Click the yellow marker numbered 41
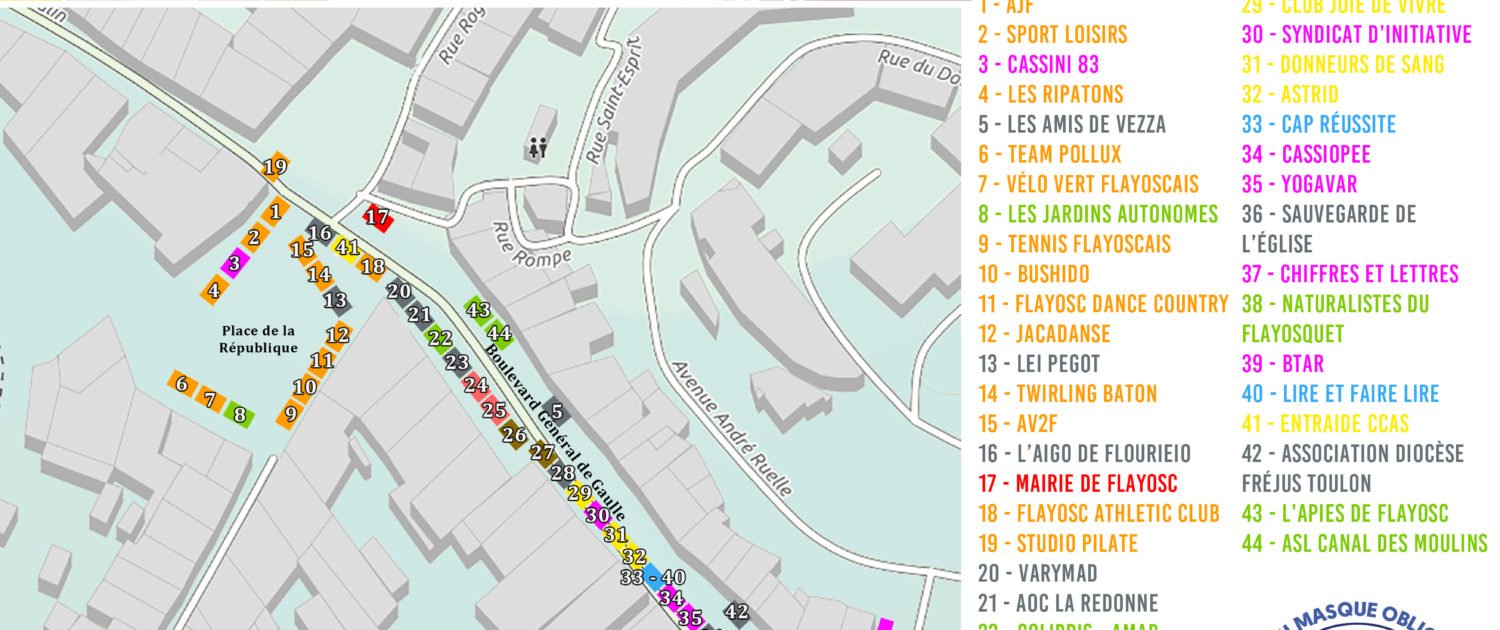This screenshot has width=1500, height=630. tap(347, 247)
